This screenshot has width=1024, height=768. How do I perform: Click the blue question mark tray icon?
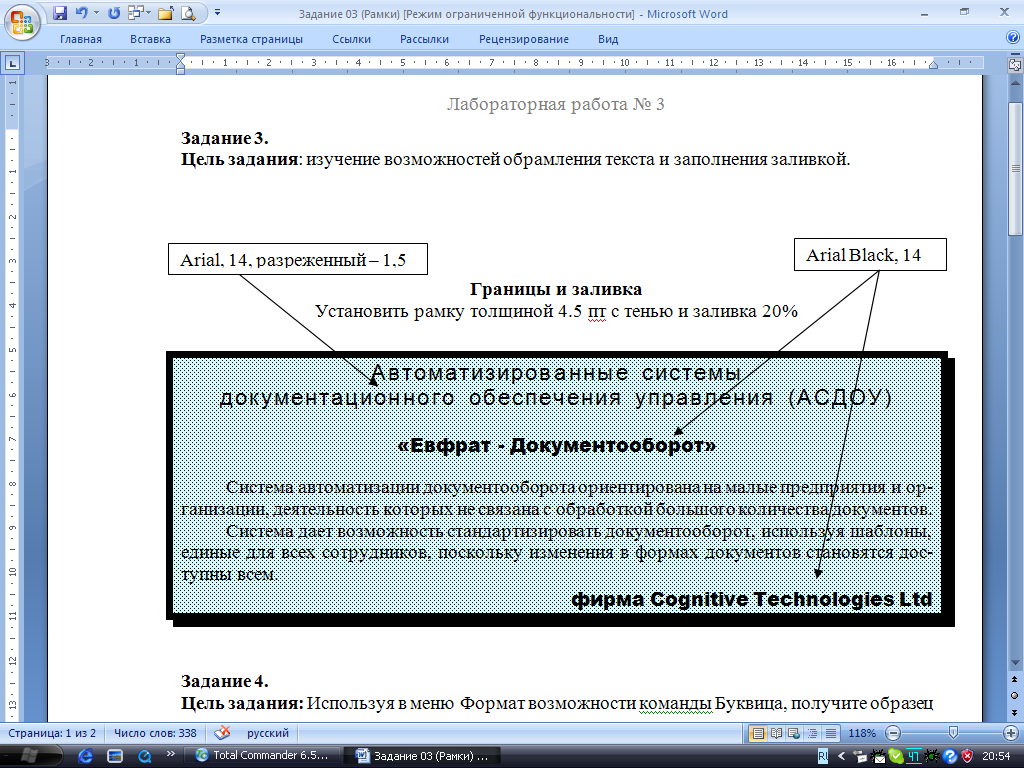pos(950,756)
